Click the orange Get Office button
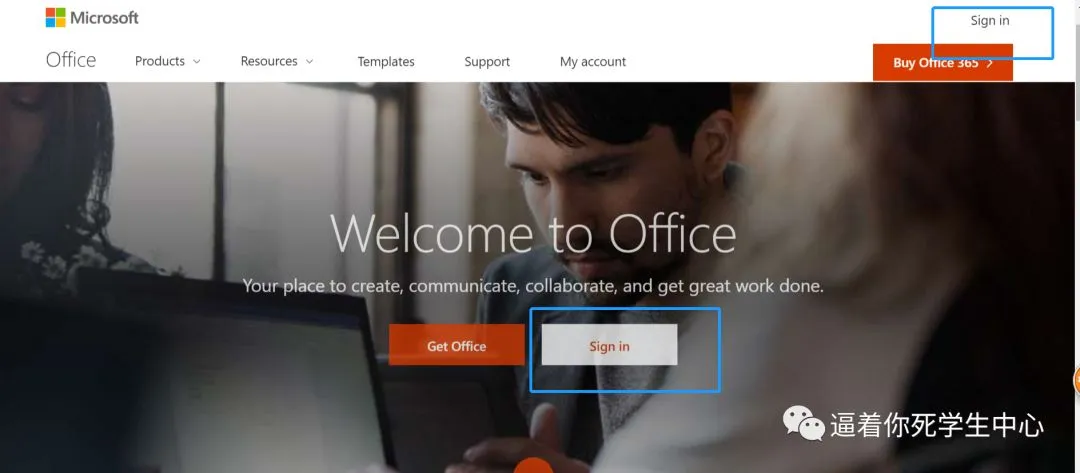Screen dimensions: 1080x473 click(457, 345)
